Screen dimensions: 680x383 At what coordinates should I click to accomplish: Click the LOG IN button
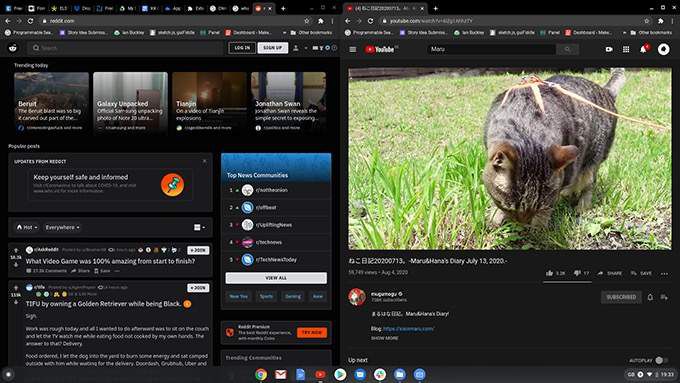(242, 48)
